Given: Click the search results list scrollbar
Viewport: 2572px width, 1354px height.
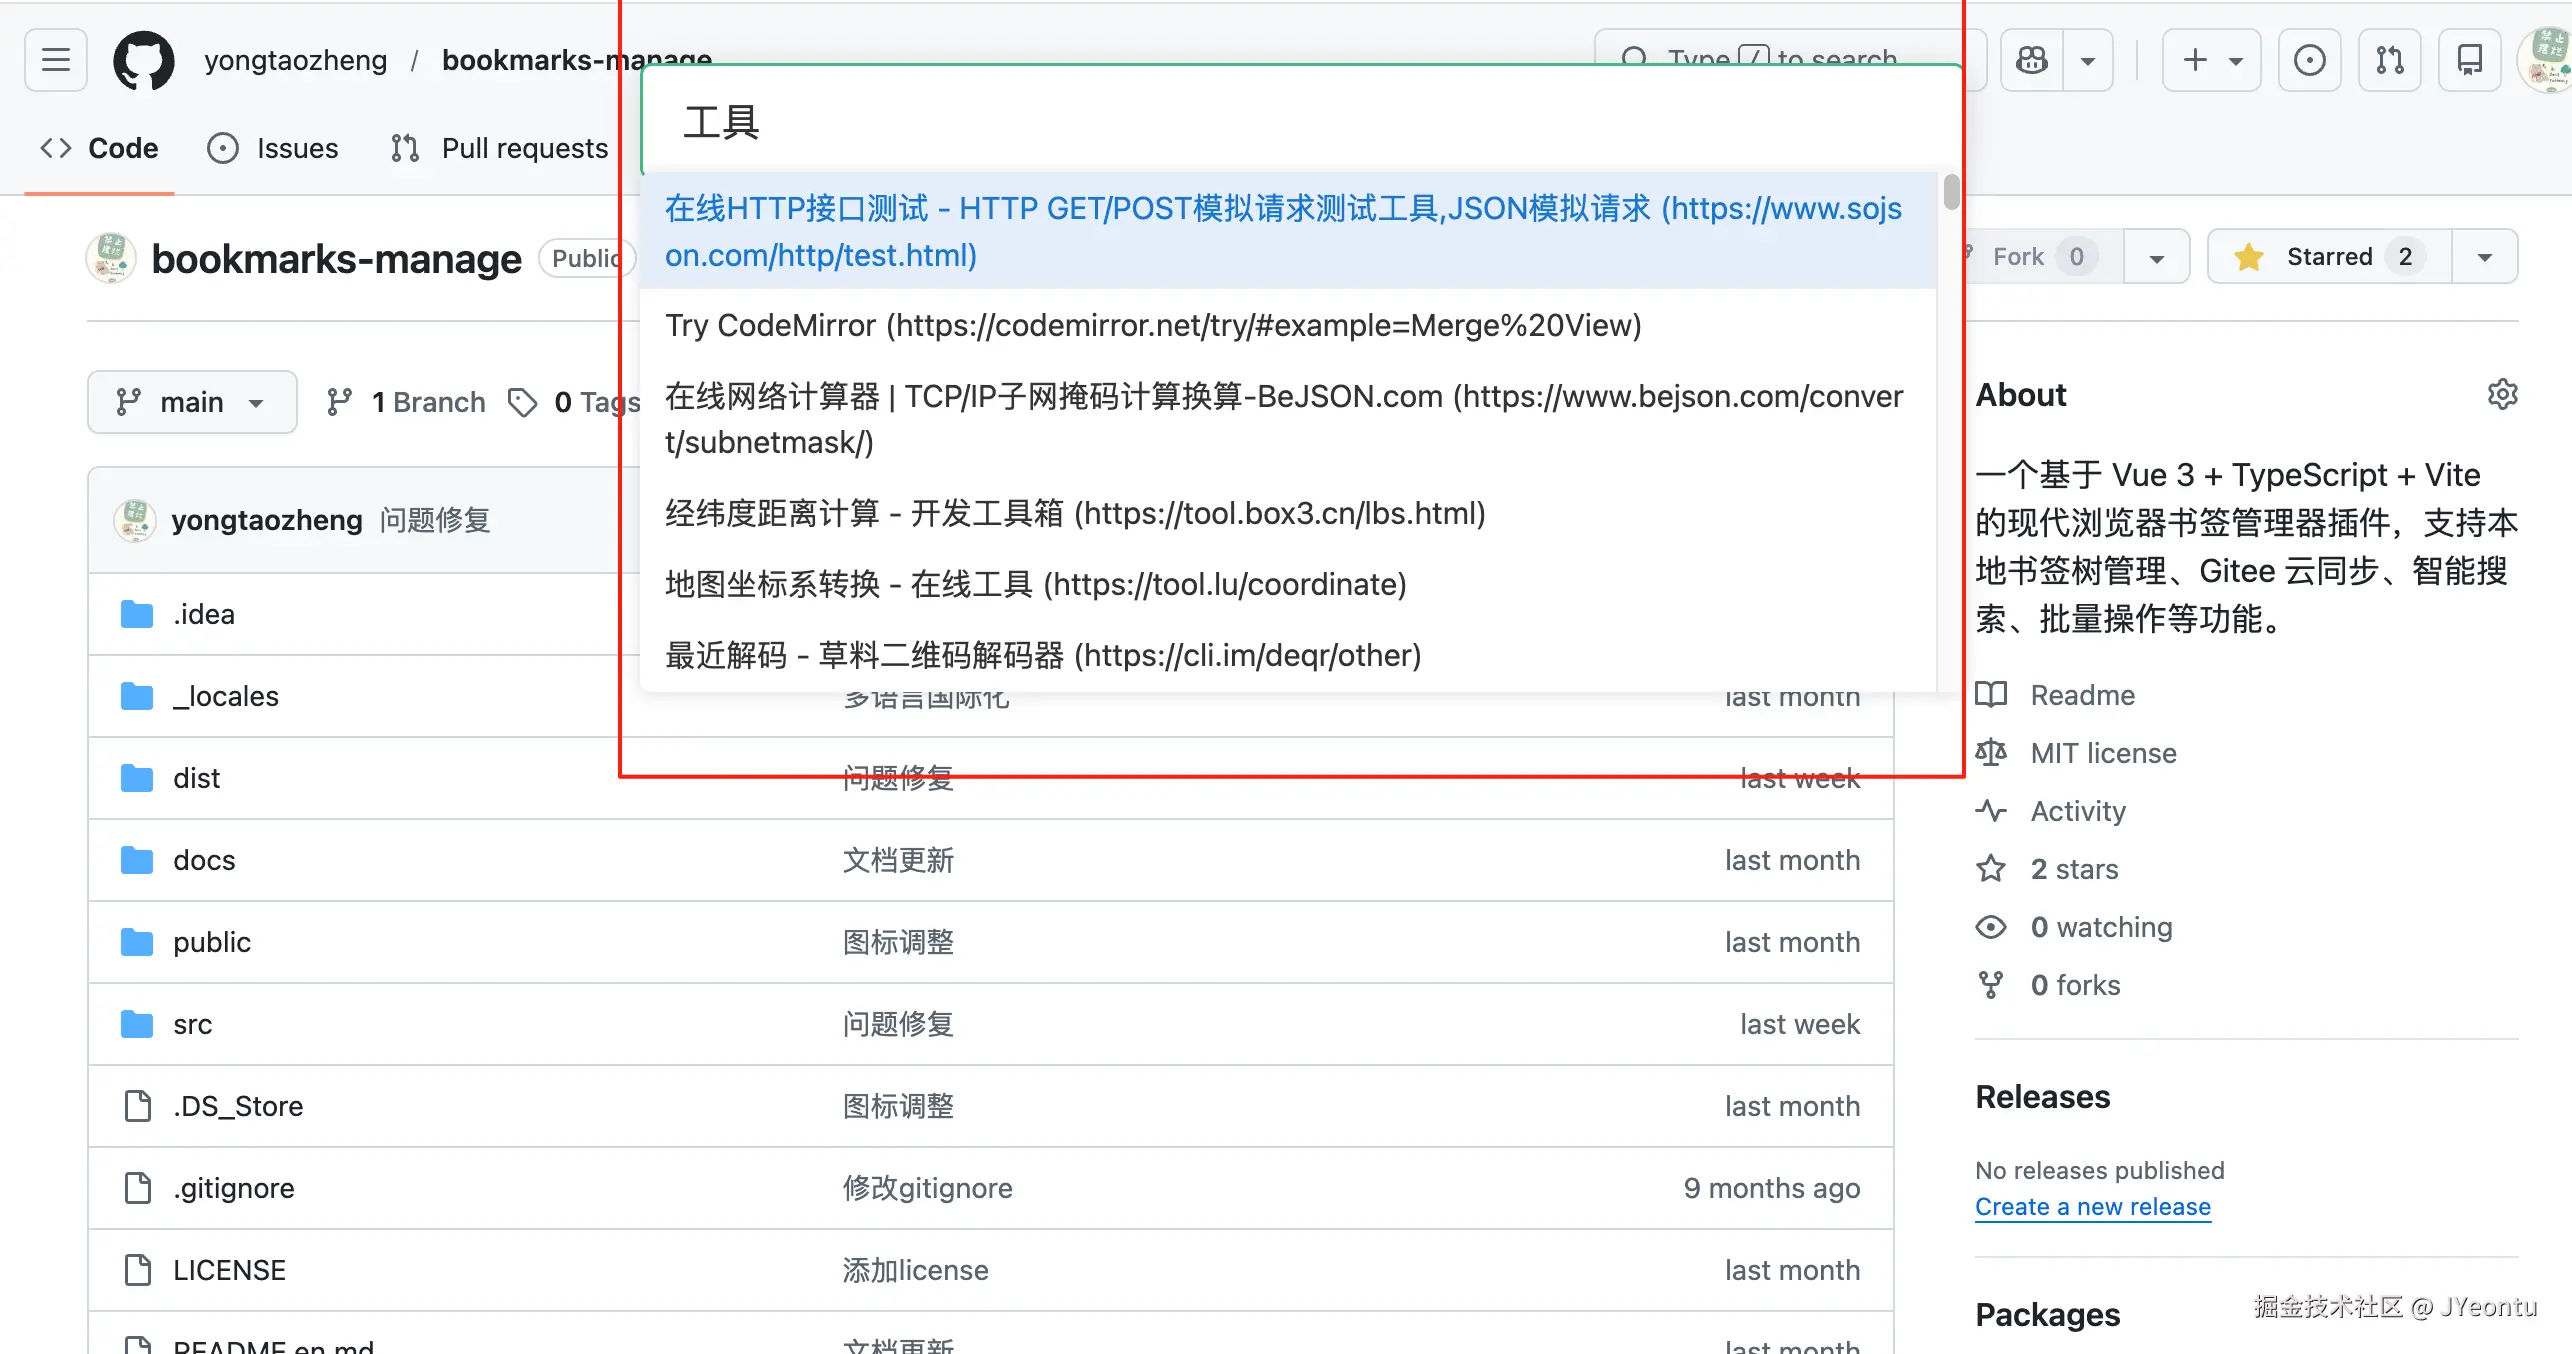Looking at the screenshot, I should 1951,192.
